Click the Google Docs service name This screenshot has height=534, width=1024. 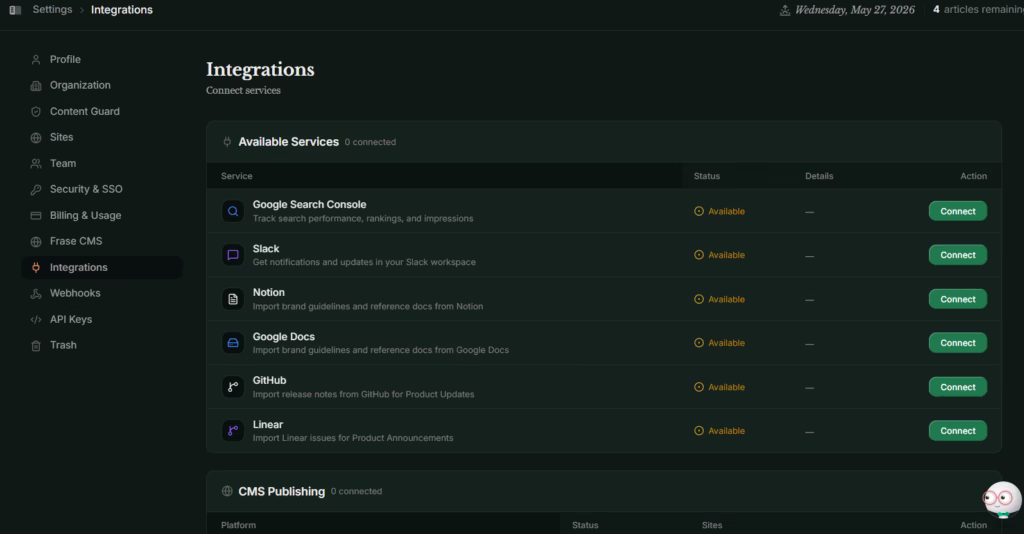[283, 337]
